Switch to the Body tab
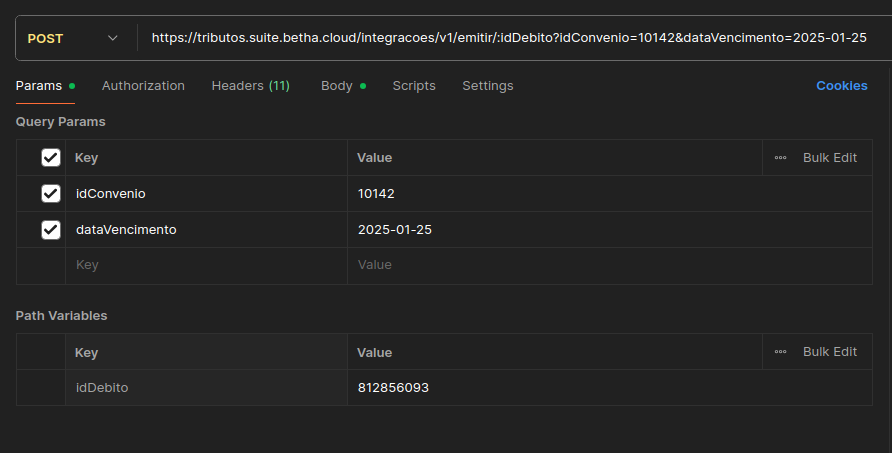This screenshot has height=453, width=892. coord(344,86)
